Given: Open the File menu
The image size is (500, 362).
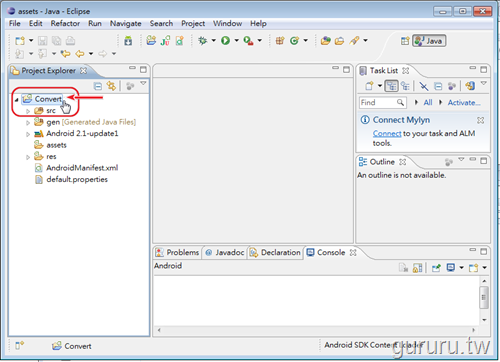Looking at the screenshot, I should tap(15, 24).
